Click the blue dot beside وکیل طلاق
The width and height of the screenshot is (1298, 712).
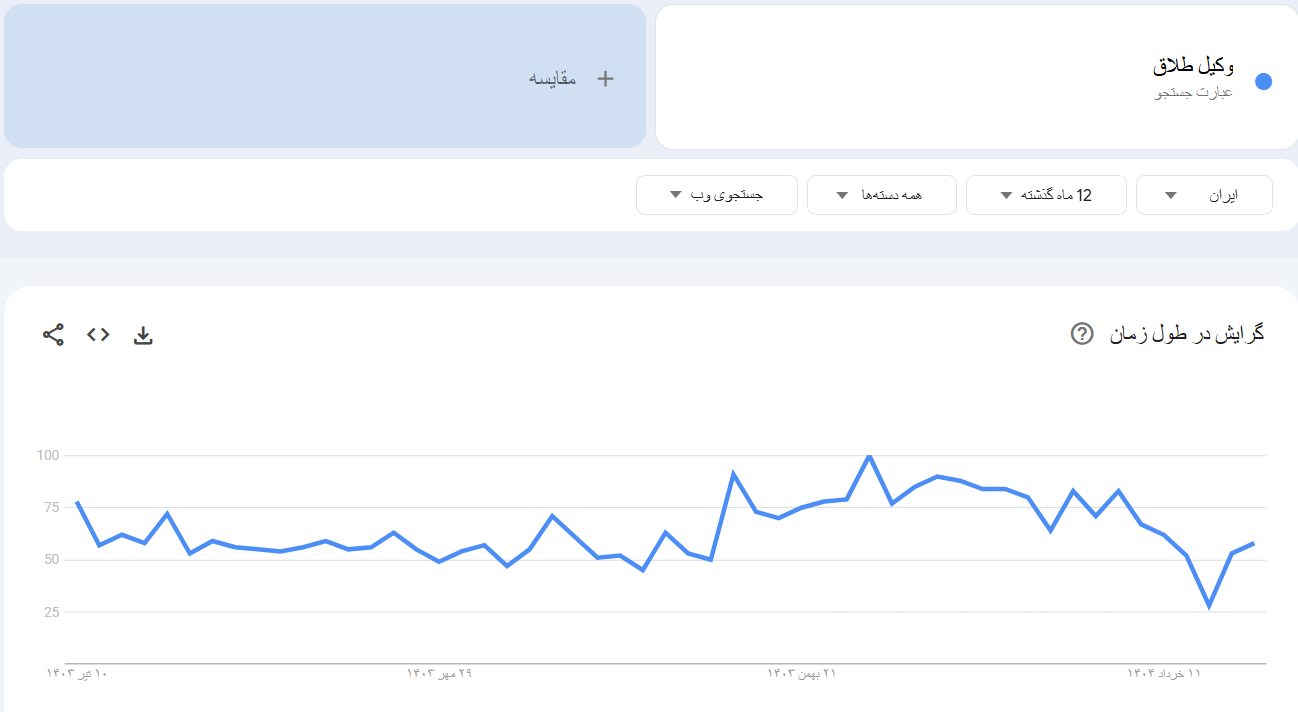(1263, 82)
